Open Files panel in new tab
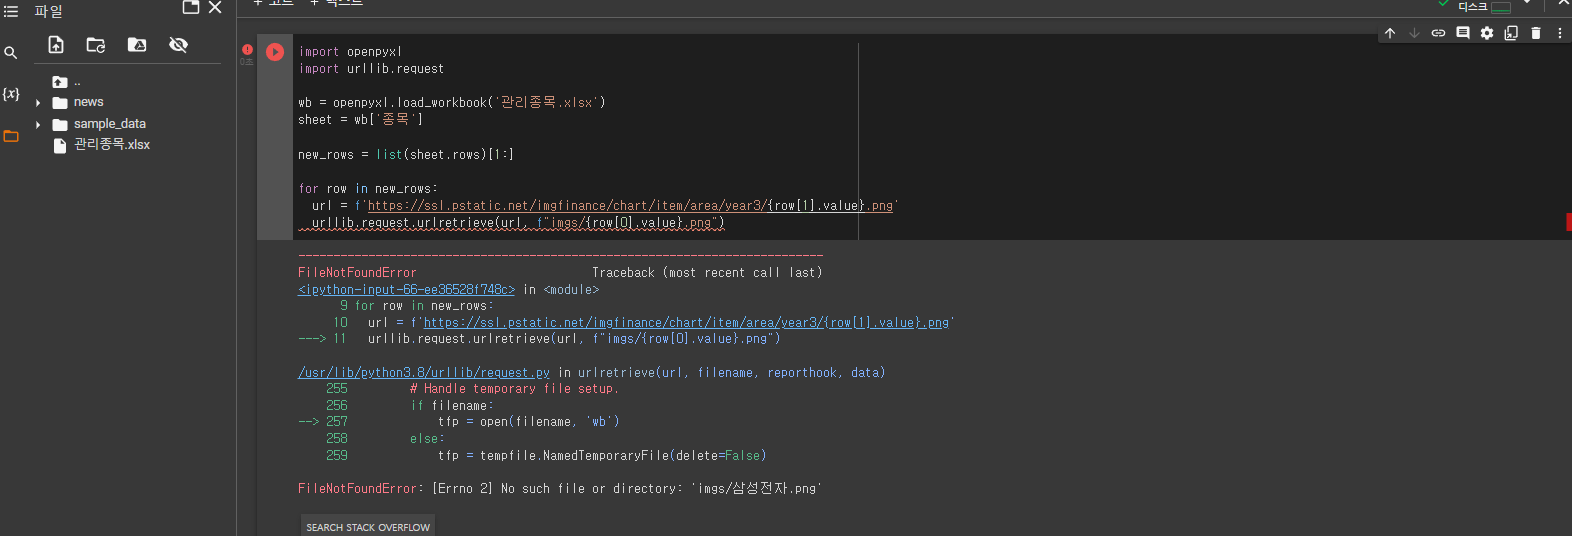Image resolution: width=1572 pixels, height=536 pixels. click(191, 7)
